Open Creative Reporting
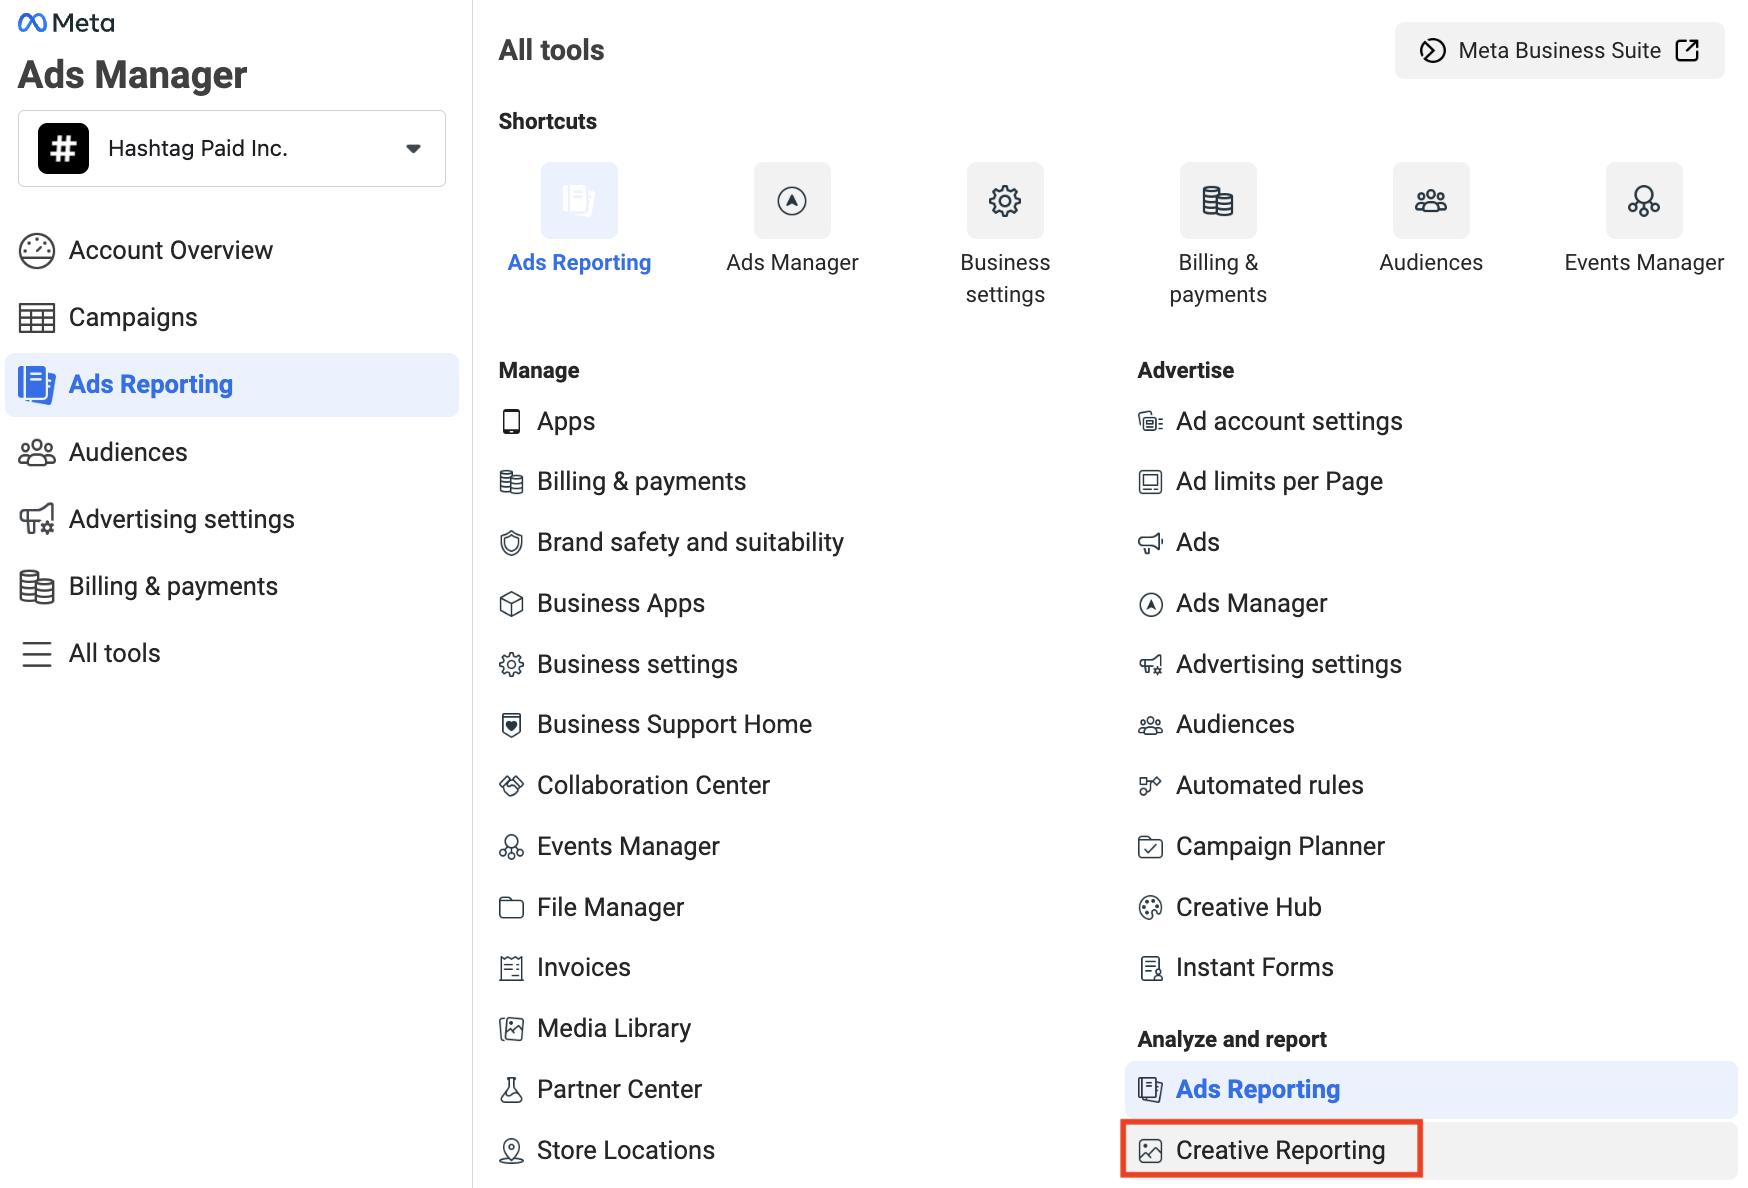 pos(1431,1151)
